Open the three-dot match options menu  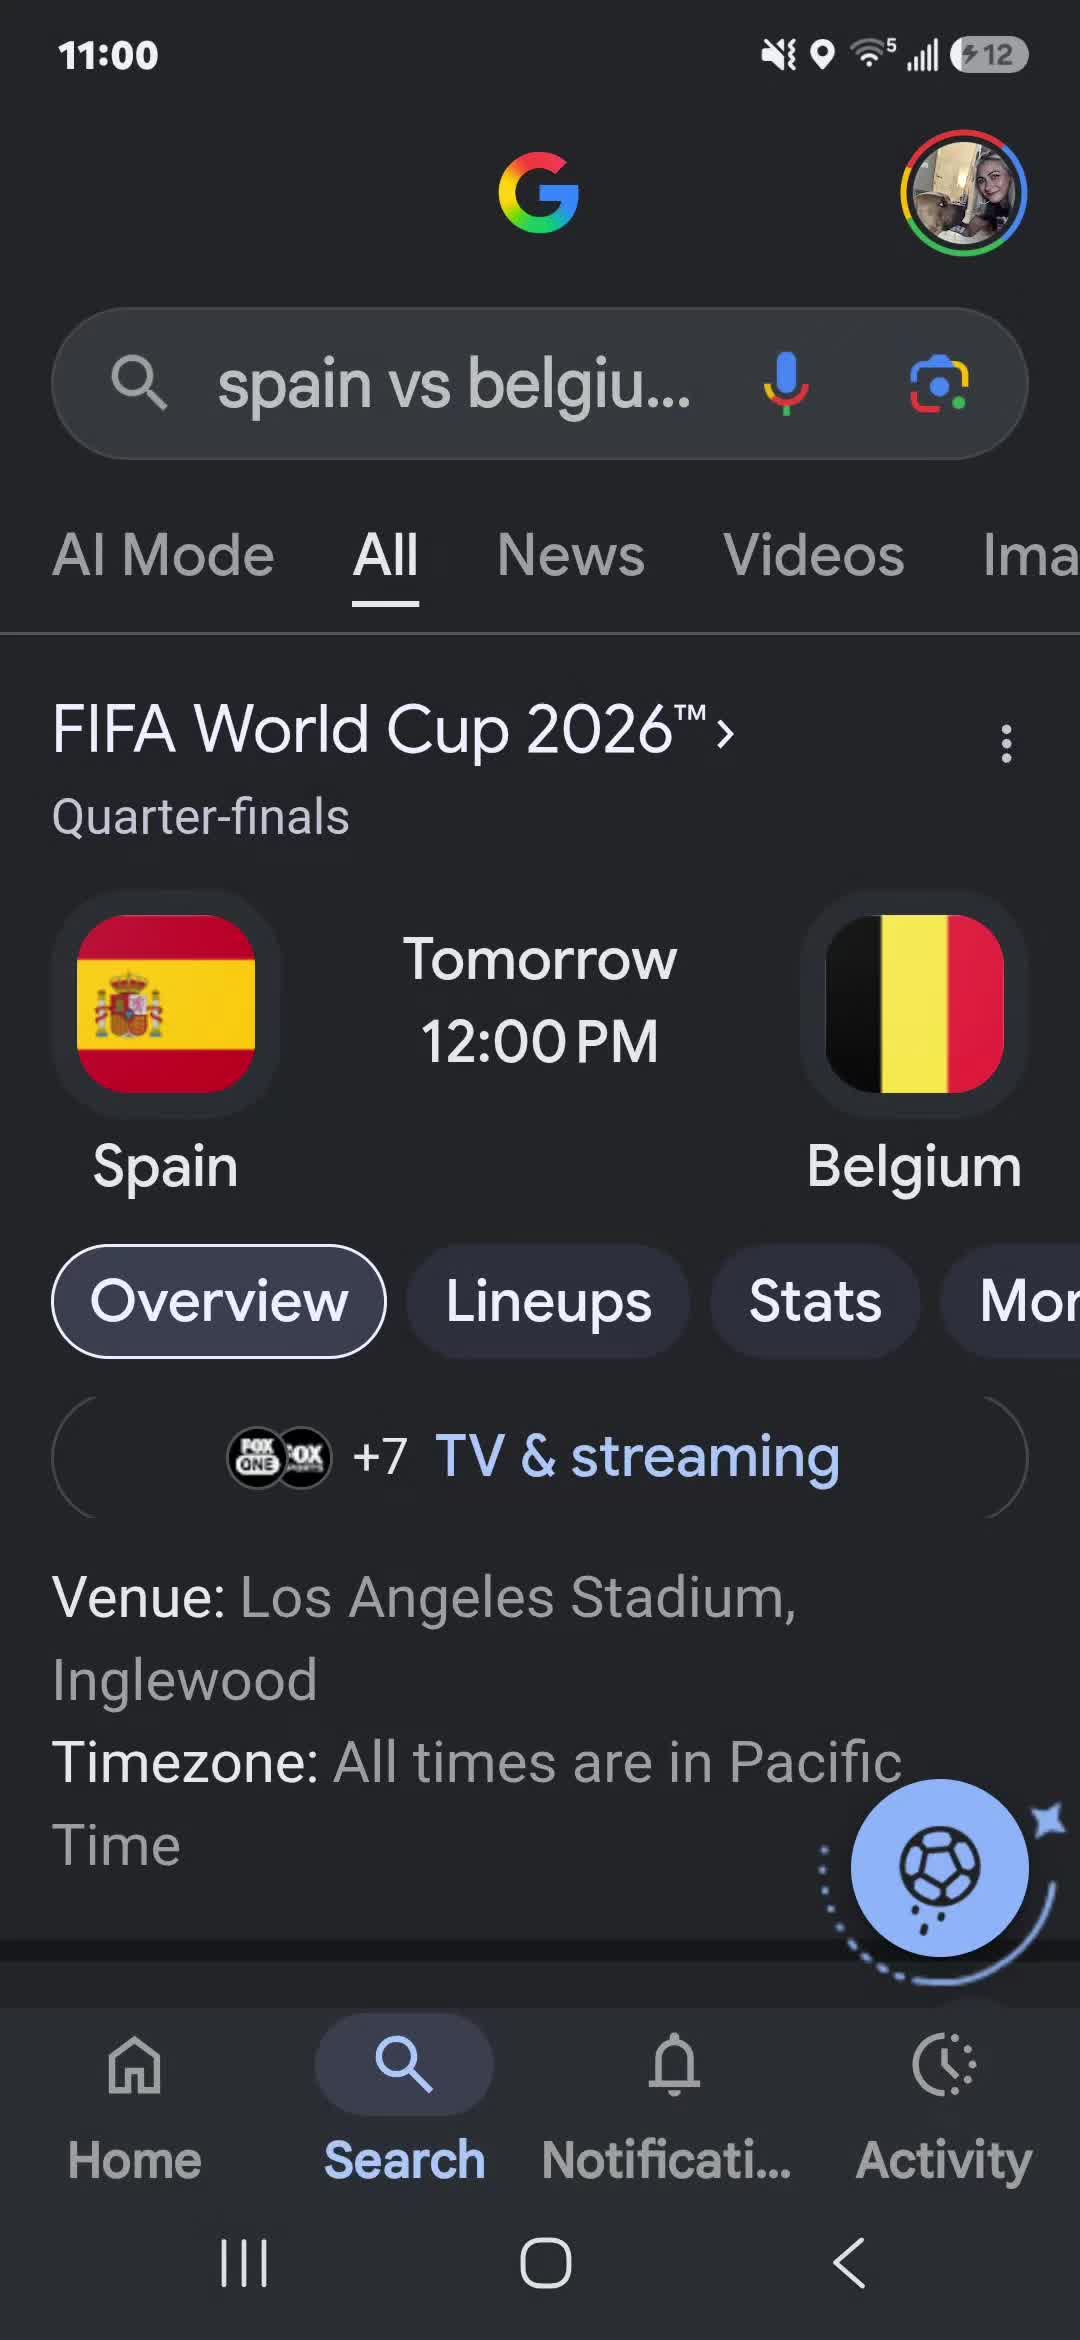(1007, 744)
